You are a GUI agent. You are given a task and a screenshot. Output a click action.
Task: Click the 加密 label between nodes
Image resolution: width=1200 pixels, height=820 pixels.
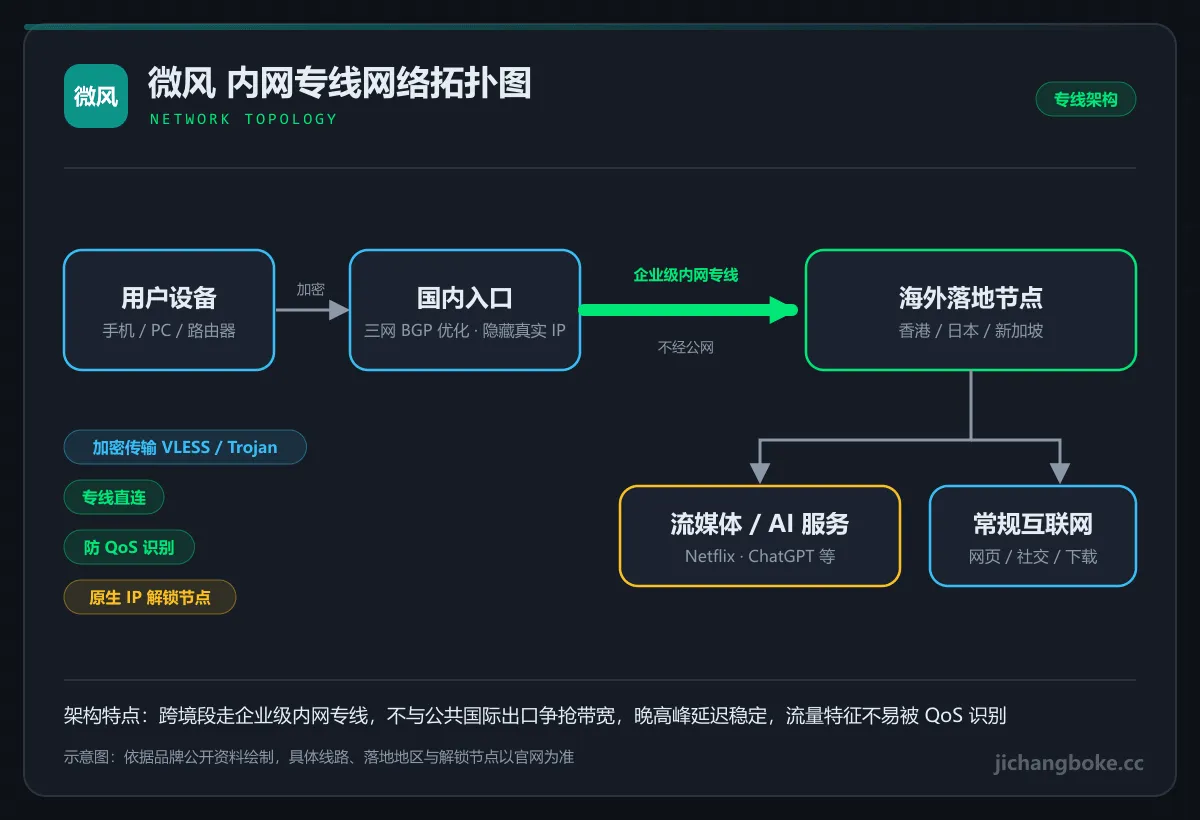coord(311,289)
